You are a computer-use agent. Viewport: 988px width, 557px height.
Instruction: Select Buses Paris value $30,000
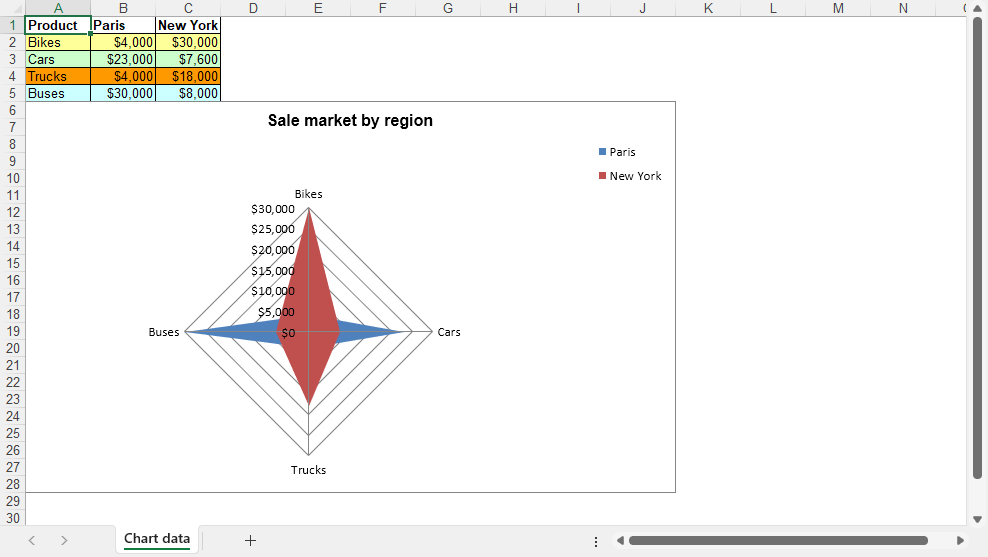(123, 93)
